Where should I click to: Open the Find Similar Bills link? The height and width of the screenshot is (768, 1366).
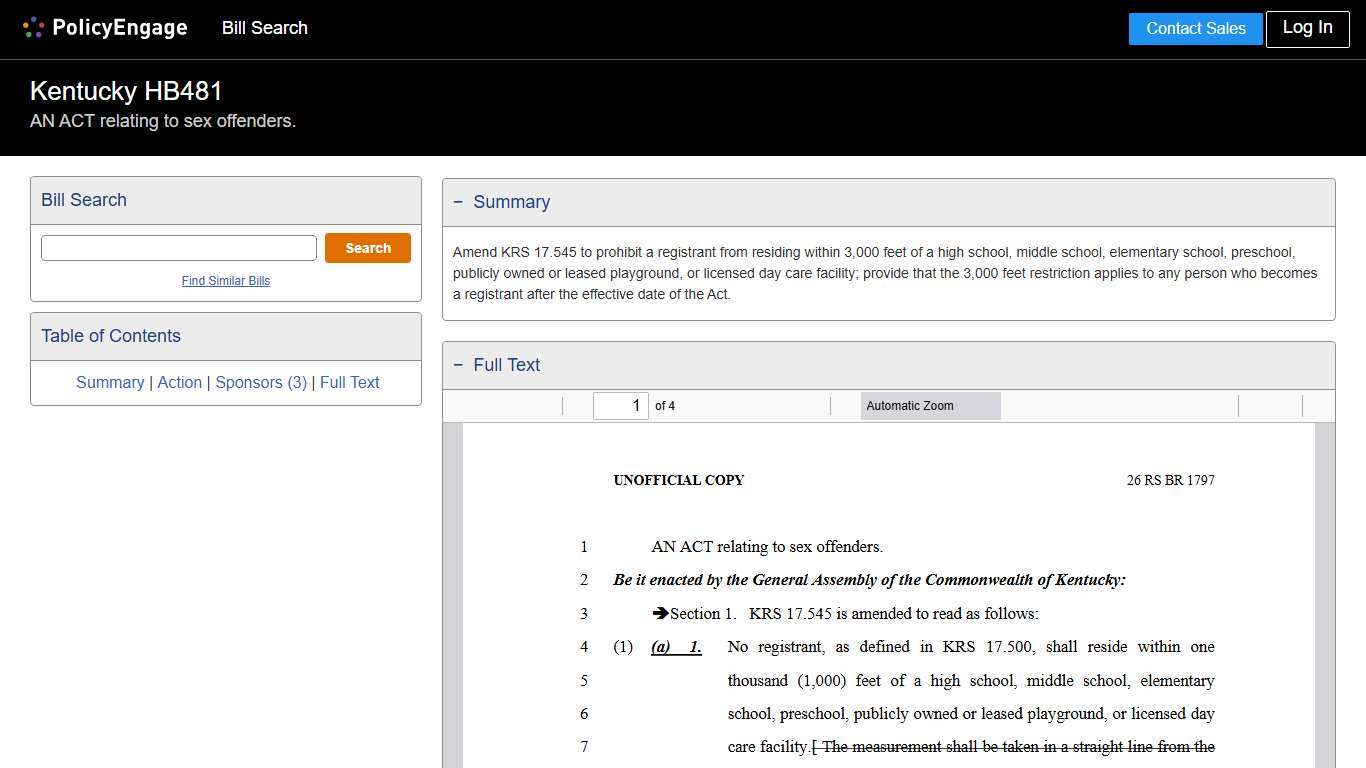tap(226, 281)
